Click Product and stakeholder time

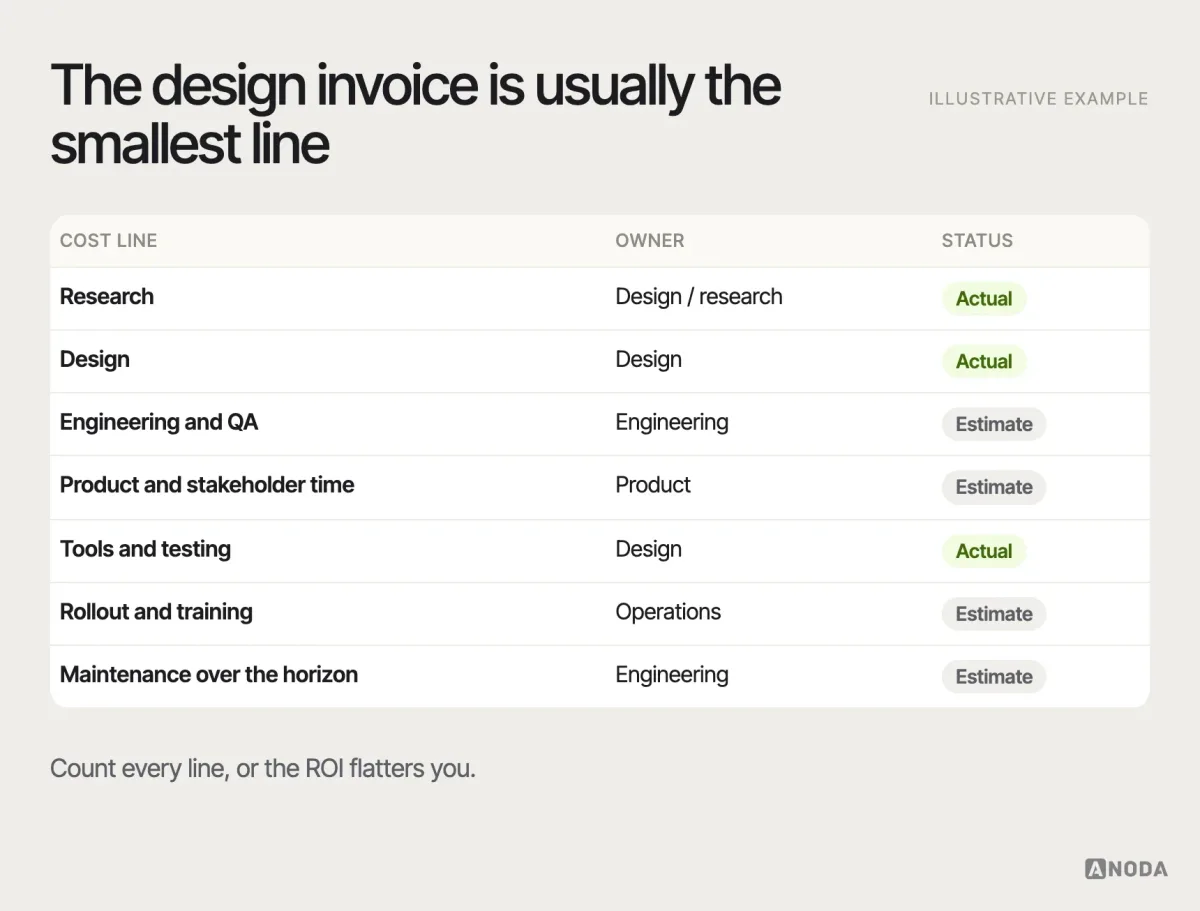[207, 485]
